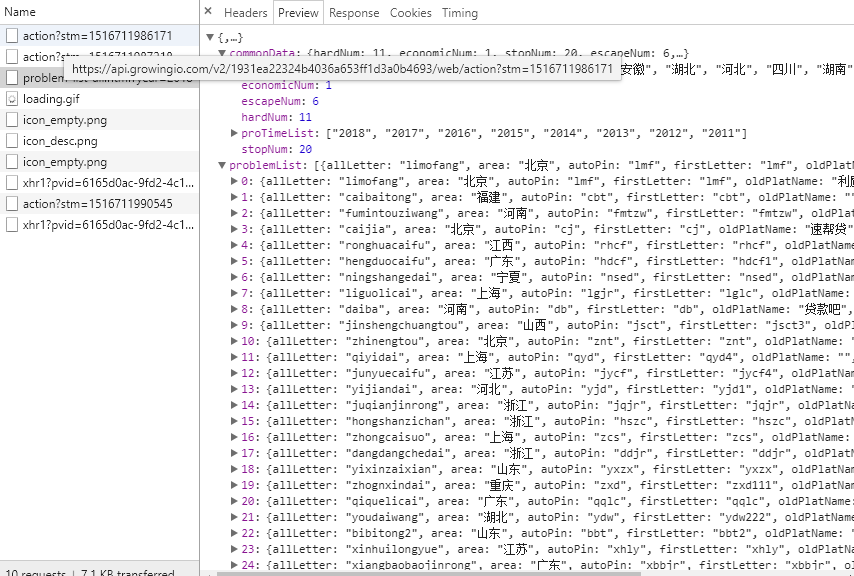
Task: Click the escapeNum property
Action: (x=279, y=101)
